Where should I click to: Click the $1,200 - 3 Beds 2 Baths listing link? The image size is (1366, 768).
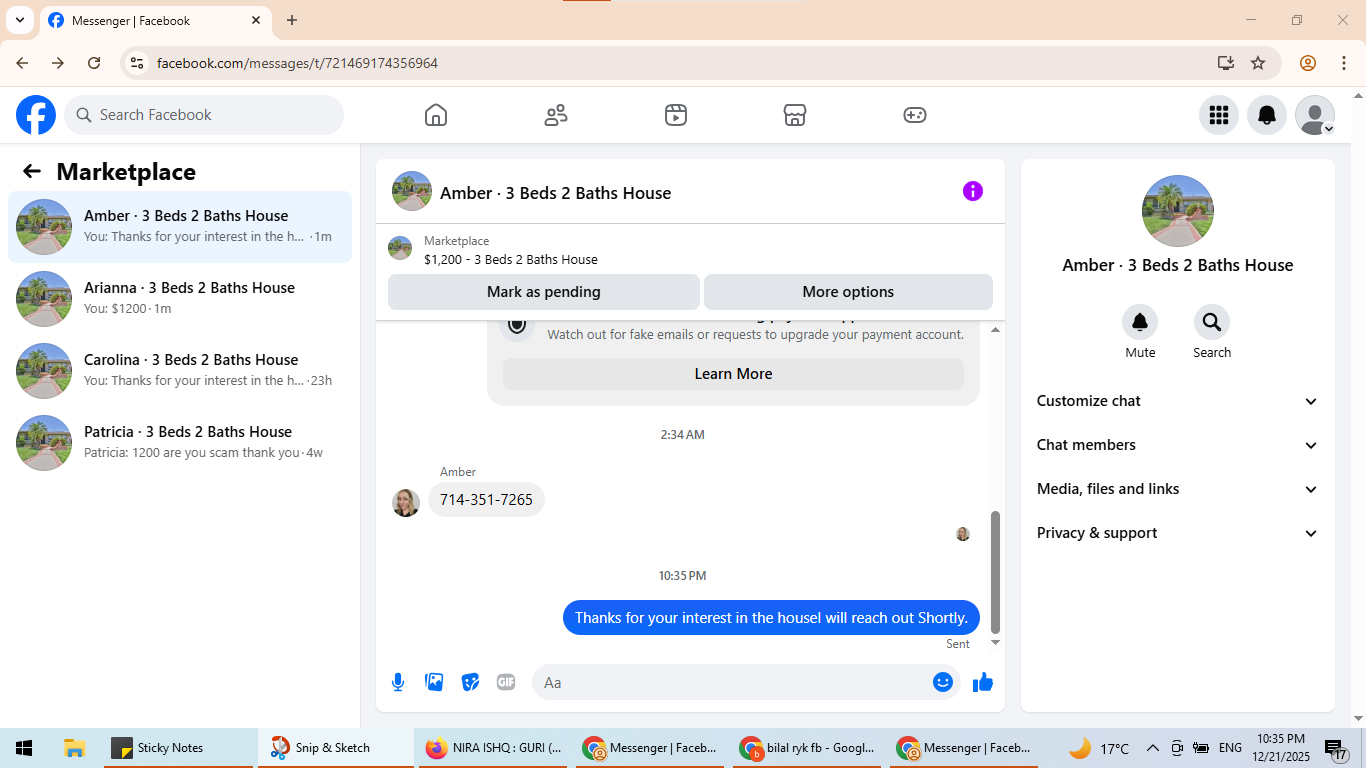click(511, 259)
